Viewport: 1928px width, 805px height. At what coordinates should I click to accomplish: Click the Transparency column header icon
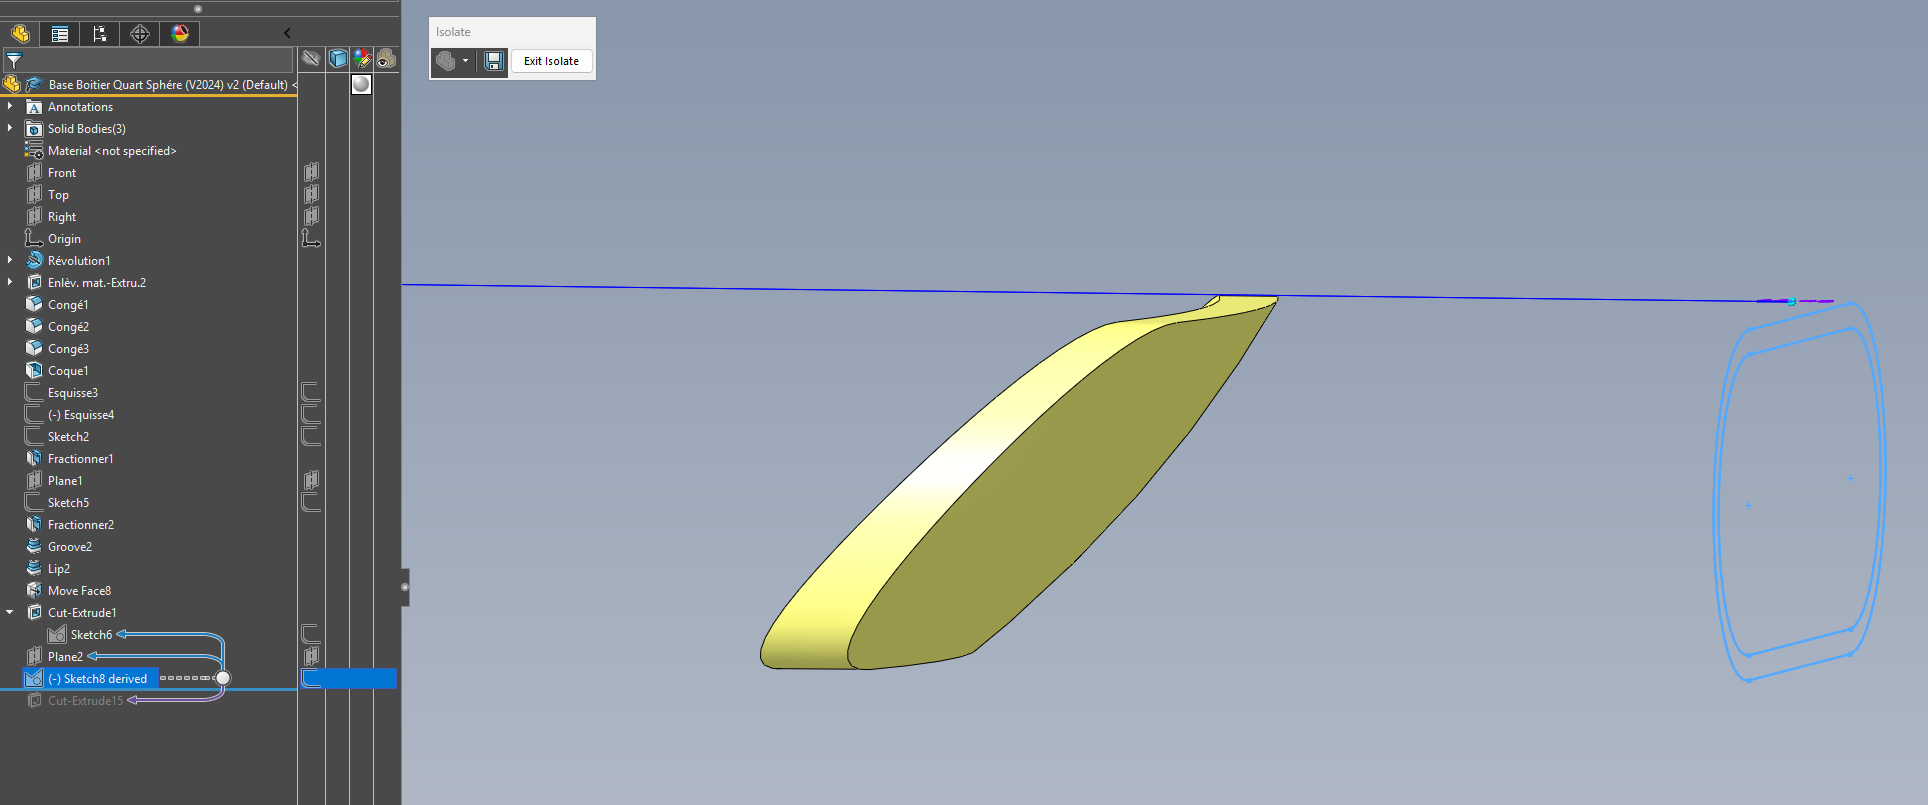(386, 59)
